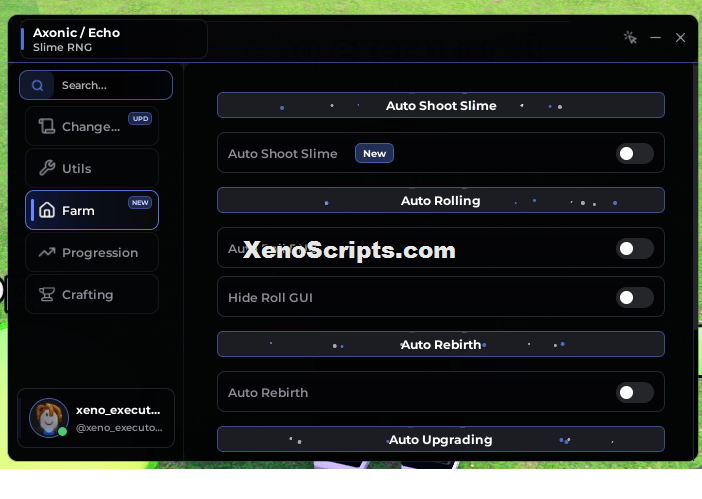Turn on Hide Roll GUI switch
This screenshot has height=499, width=702.
tap(634, 297)
